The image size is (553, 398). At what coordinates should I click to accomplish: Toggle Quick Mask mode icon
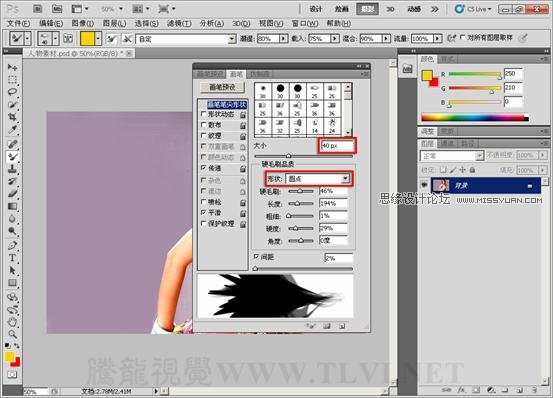click(12, 375)
